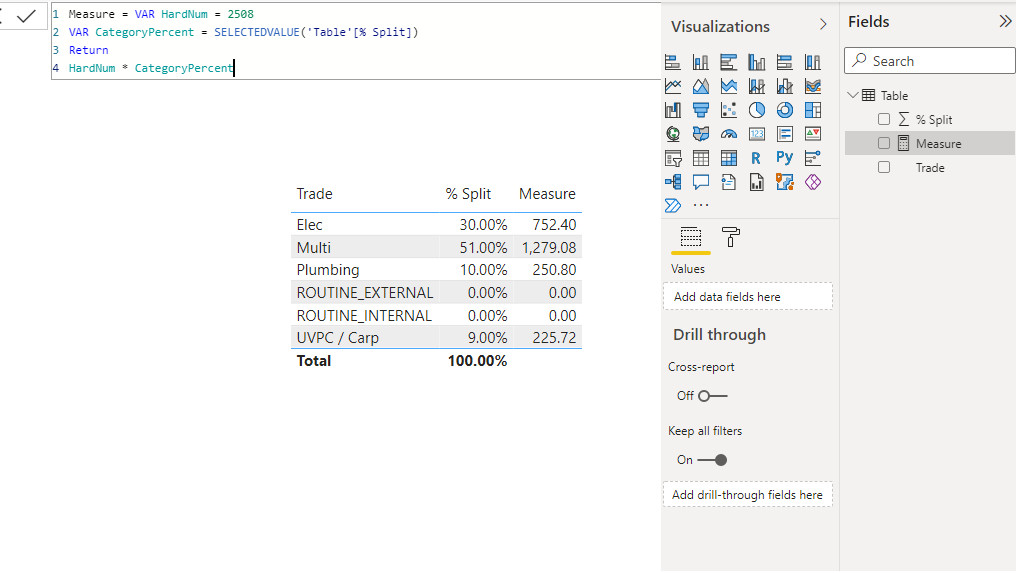Insert a Decomposition tree visual
The height and width of the screenshot is (574, 1020).
673,182
